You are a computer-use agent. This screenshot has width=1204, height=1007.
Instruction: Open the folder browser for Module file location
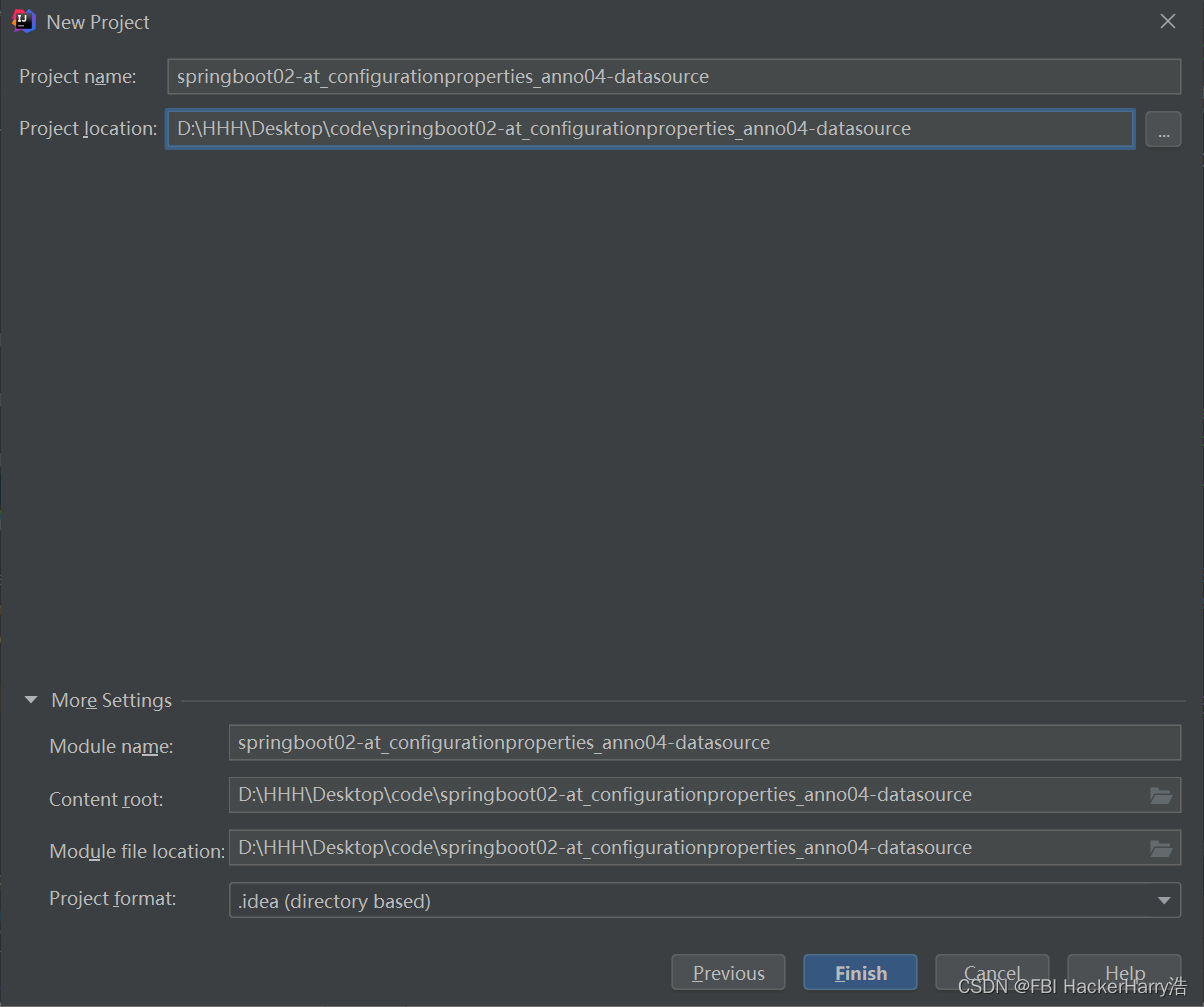point(1160,848)
